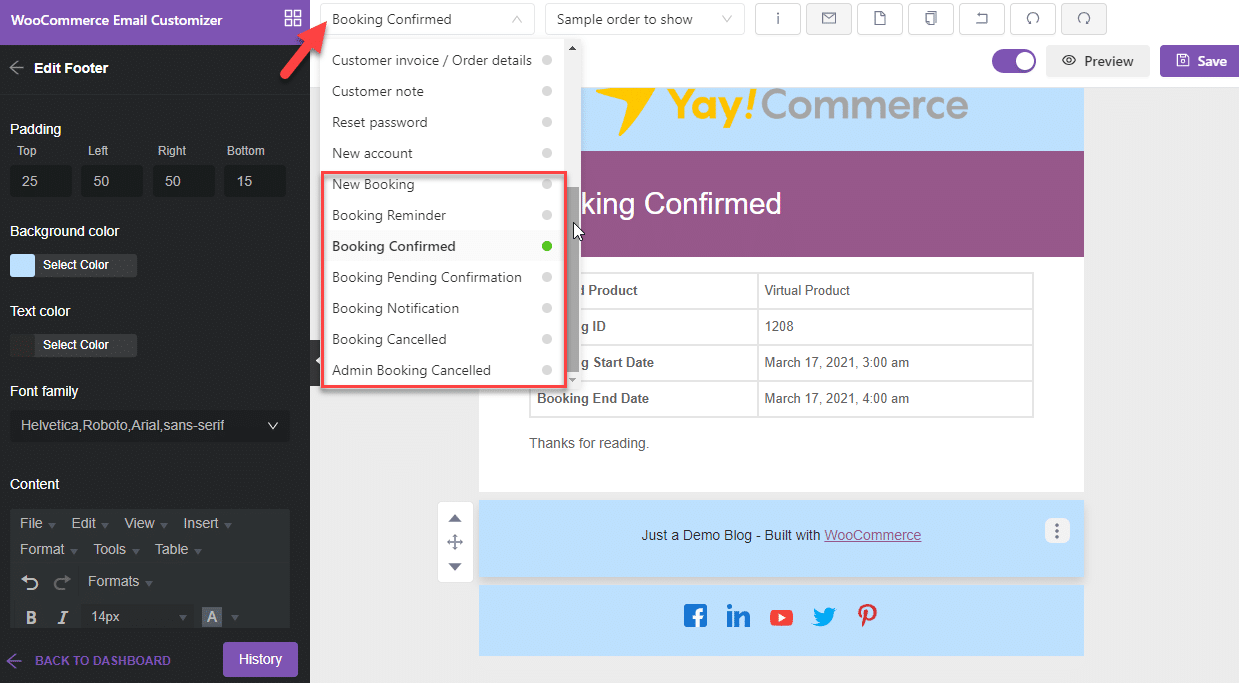Open the Sample order to show dropdown
Viewport: 1239px width, 683px height.
[x=645, y=19]
